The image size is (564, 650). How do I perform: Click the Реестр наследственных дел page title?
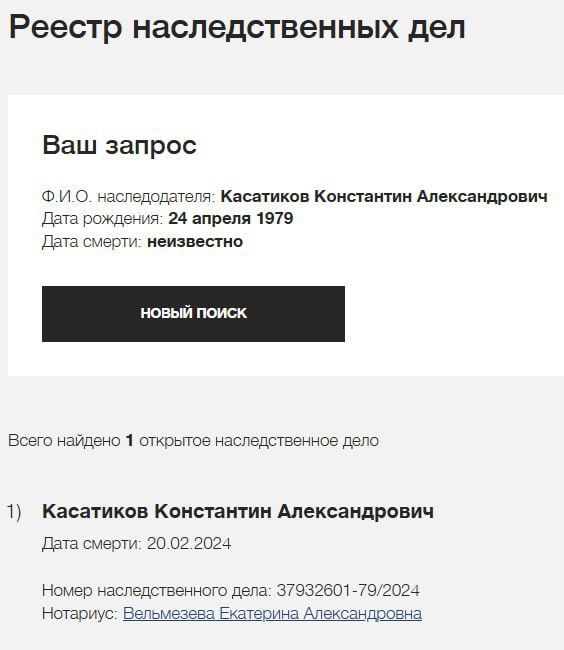tap(237, 27)
